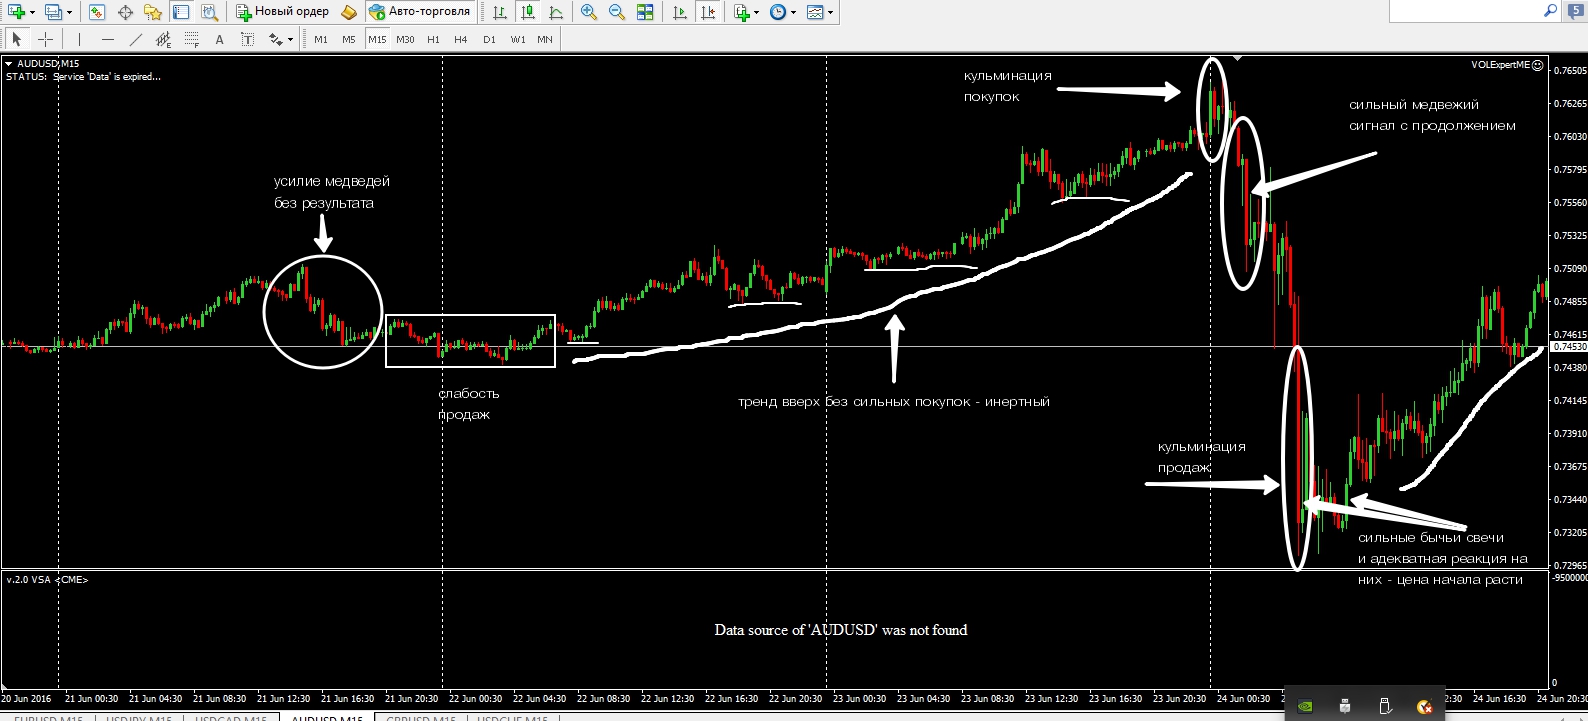Select the Text Label tool
Screen dimensions: 1588x721
[247, 39]
